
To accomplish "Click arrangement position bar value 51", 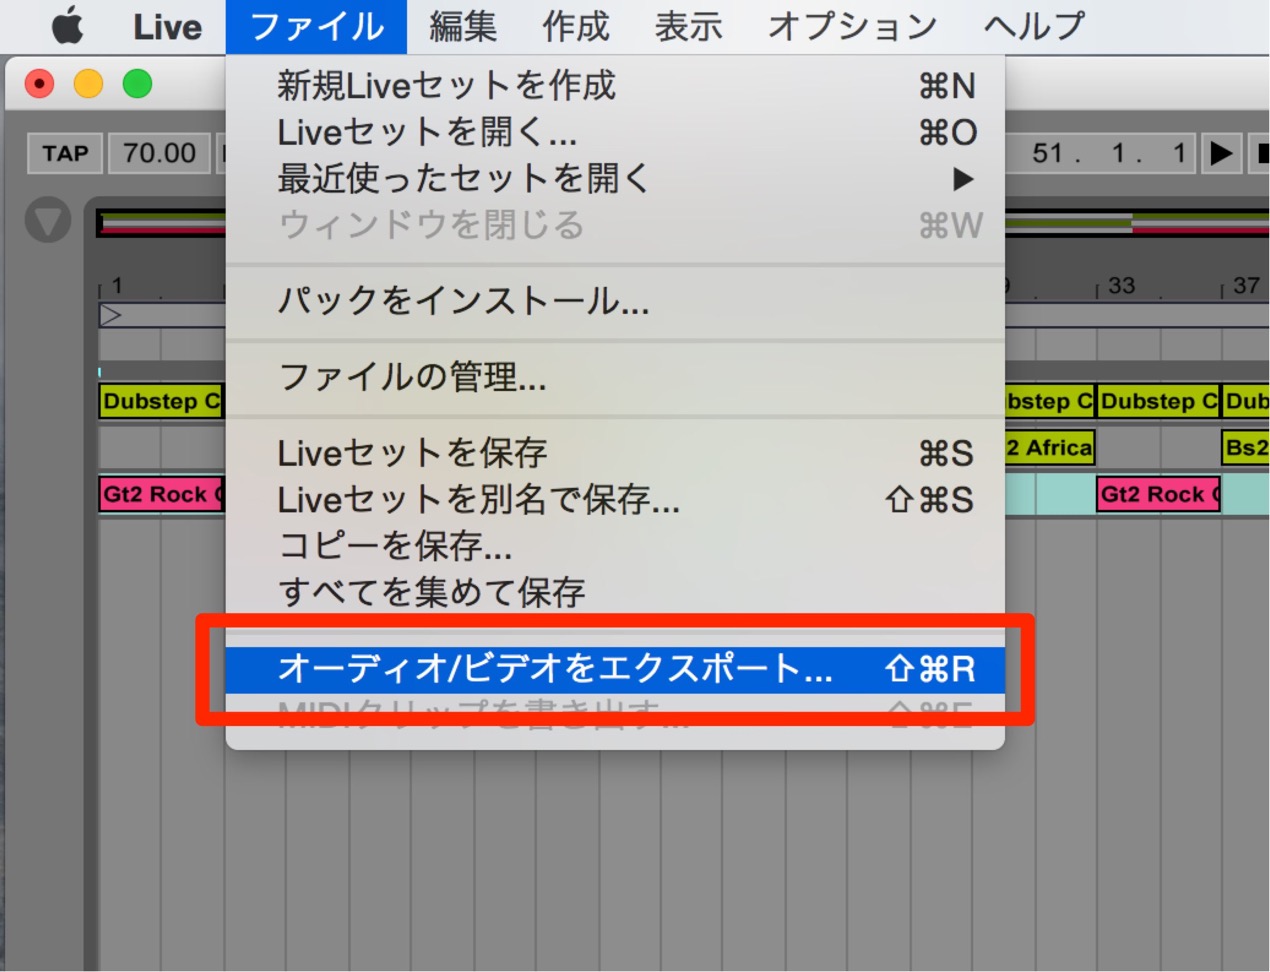I will point(1048,154).
